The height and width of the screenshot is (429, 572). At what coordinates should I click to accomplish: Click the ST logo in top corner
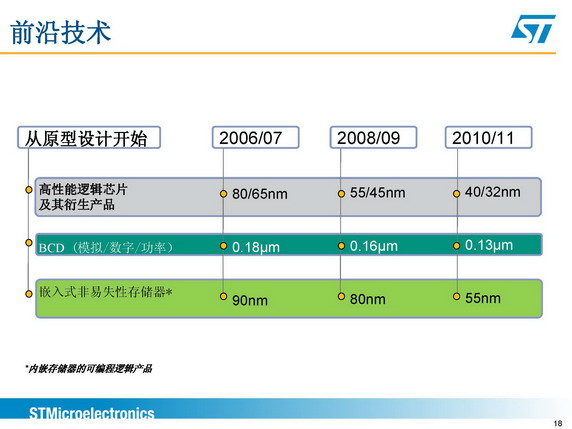coord(533,29)
